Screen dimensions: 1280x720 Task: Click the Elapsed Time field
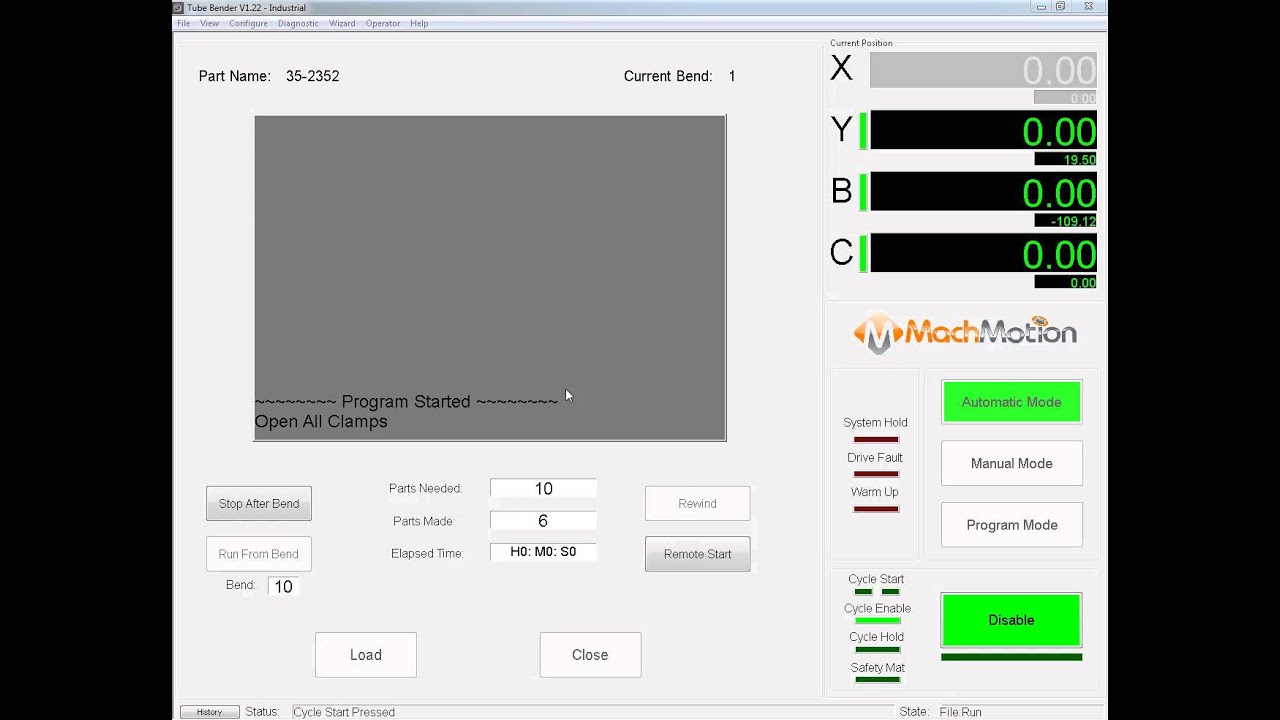[543, 552]
